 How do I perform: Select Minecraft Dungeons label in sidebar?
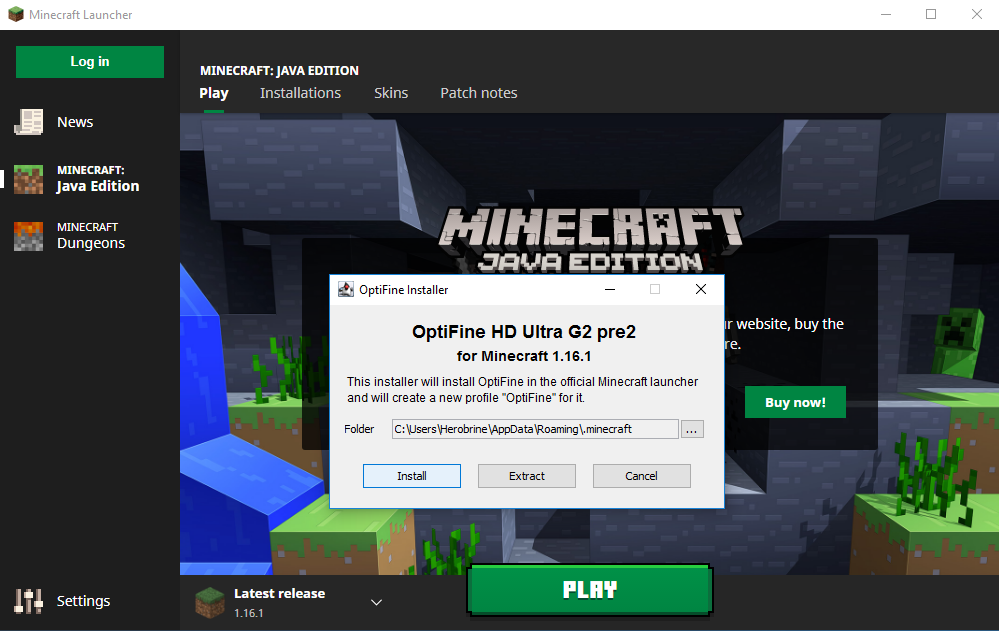91,236
